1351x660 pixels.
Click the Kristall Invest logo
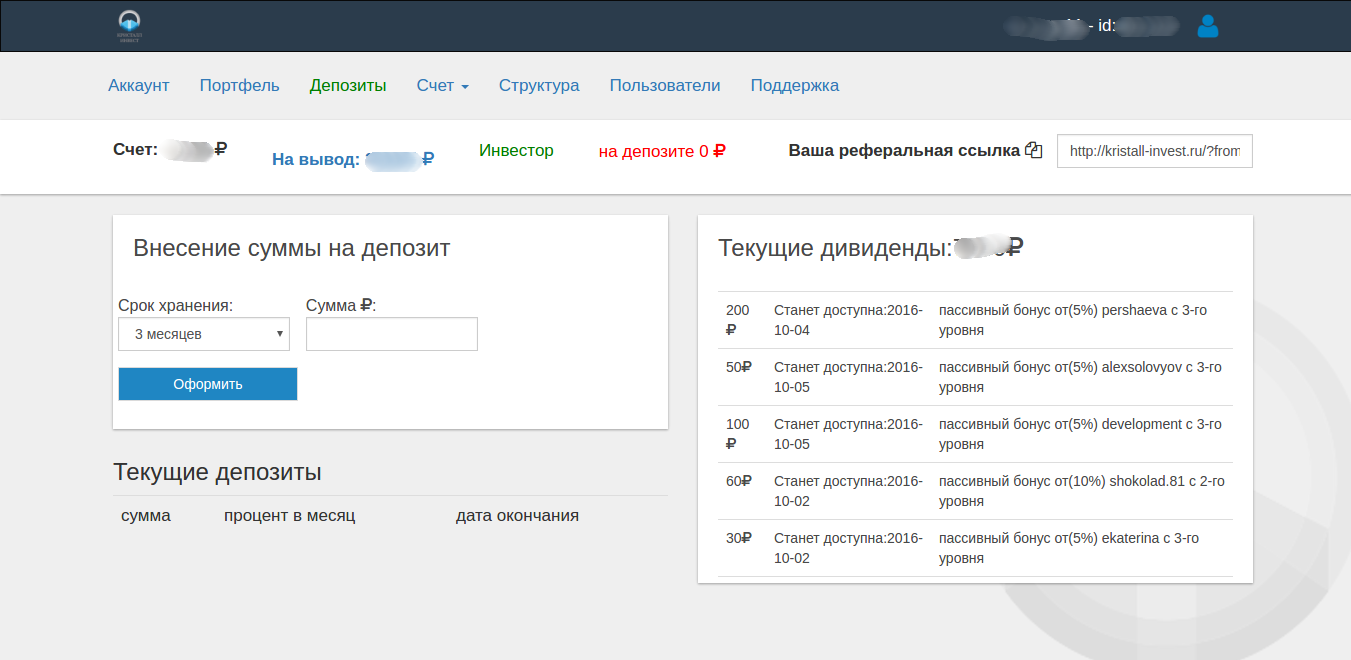click(x=130, y=26)
